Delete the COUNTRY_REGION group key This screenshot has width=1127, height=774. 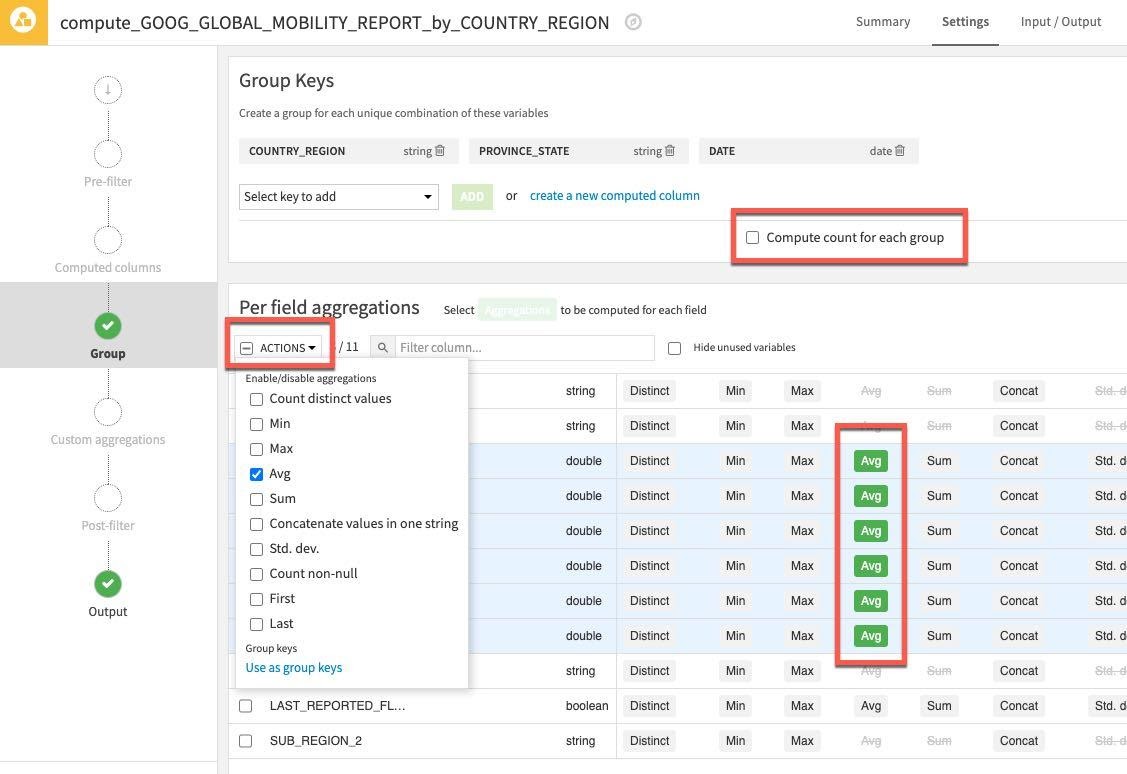439,151
